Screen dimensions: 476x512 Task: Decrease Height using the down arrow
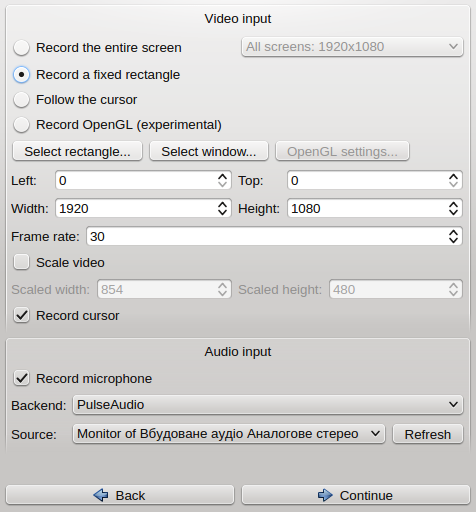pos(453,212)
